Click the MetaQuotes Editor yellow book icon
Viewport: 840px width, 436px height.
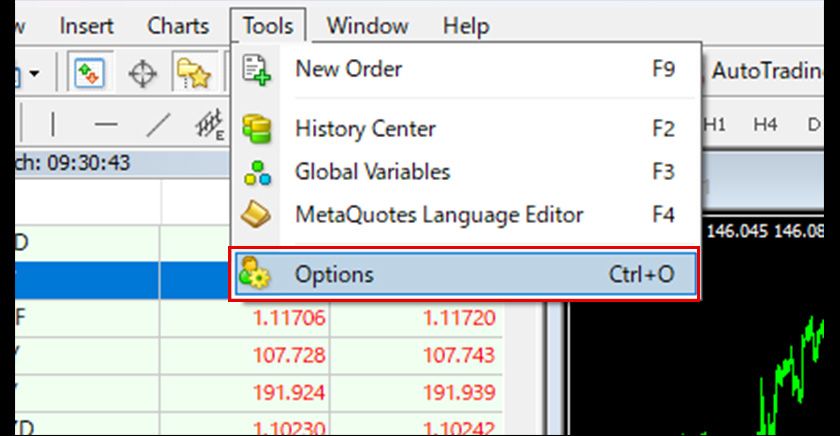pyautogui.click(x=256, y=215)
